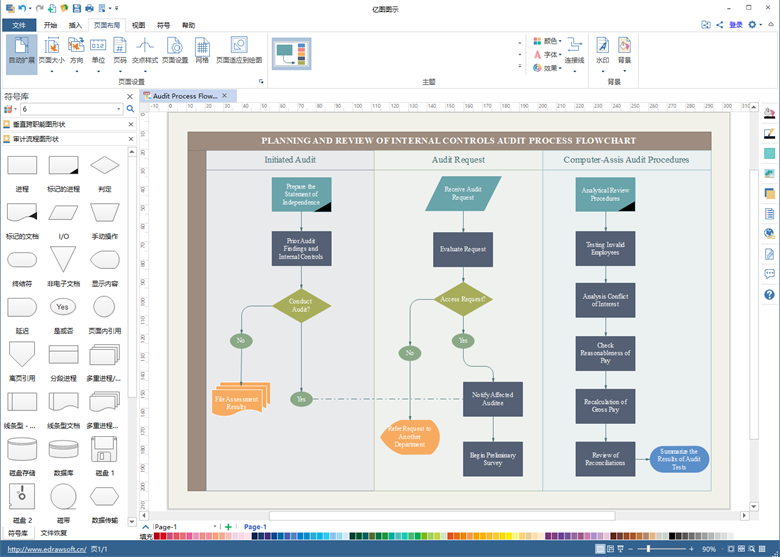Open the 连接线 connector style dropdown
780x557 pixels.
pyautogui.click(x=574, y=54)
